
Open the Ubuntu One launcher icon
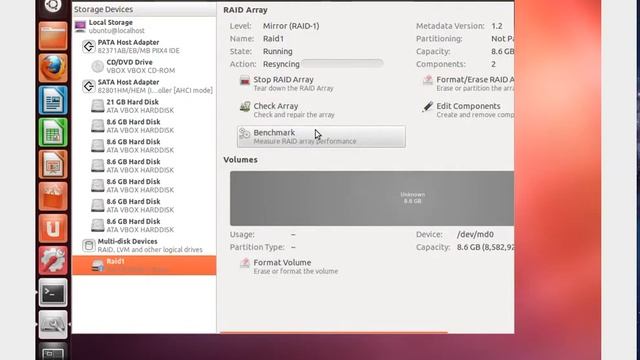[x=53, y=228]
